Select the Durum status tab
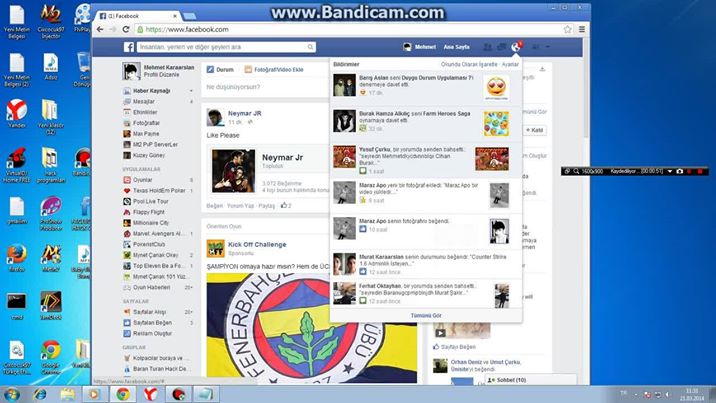This screenshot has width=716, height=403. (220, 70)
